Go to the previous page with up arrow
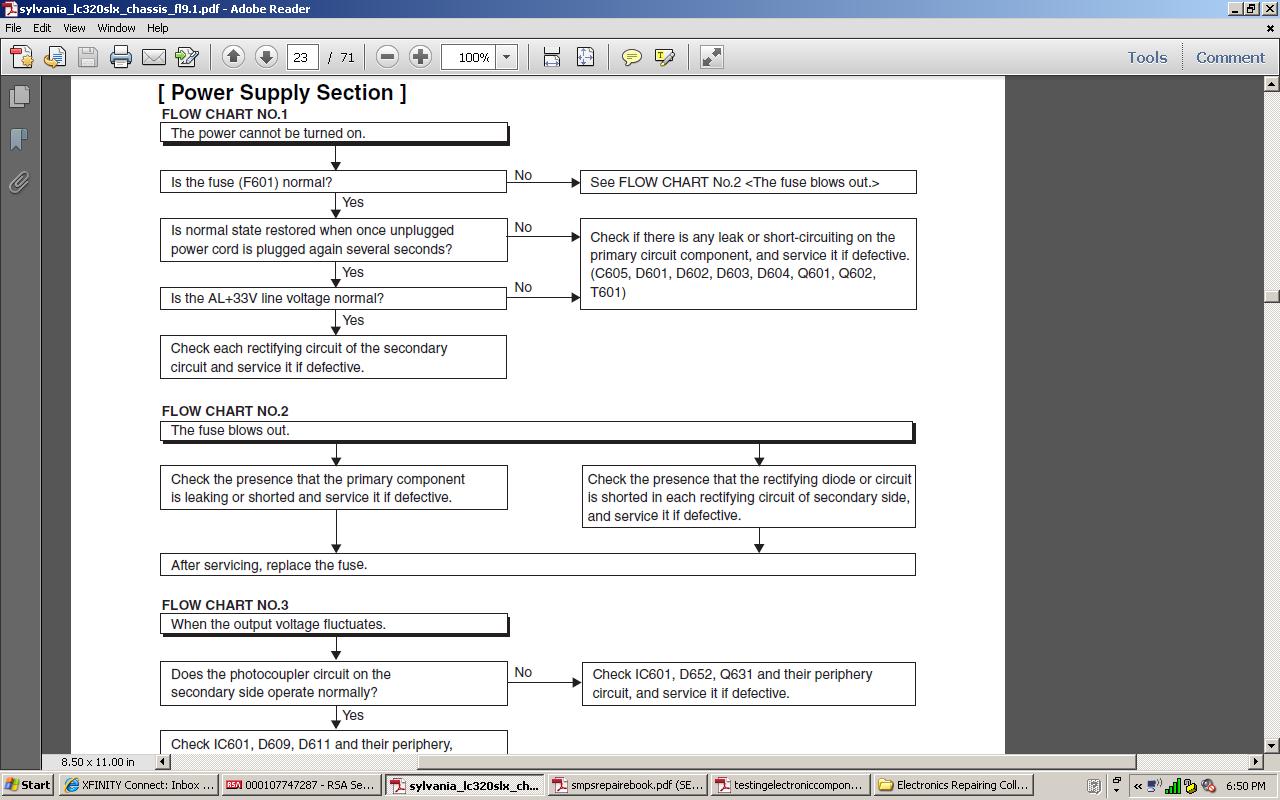The height and width of the screenshot is (800, 1280). 233,57
